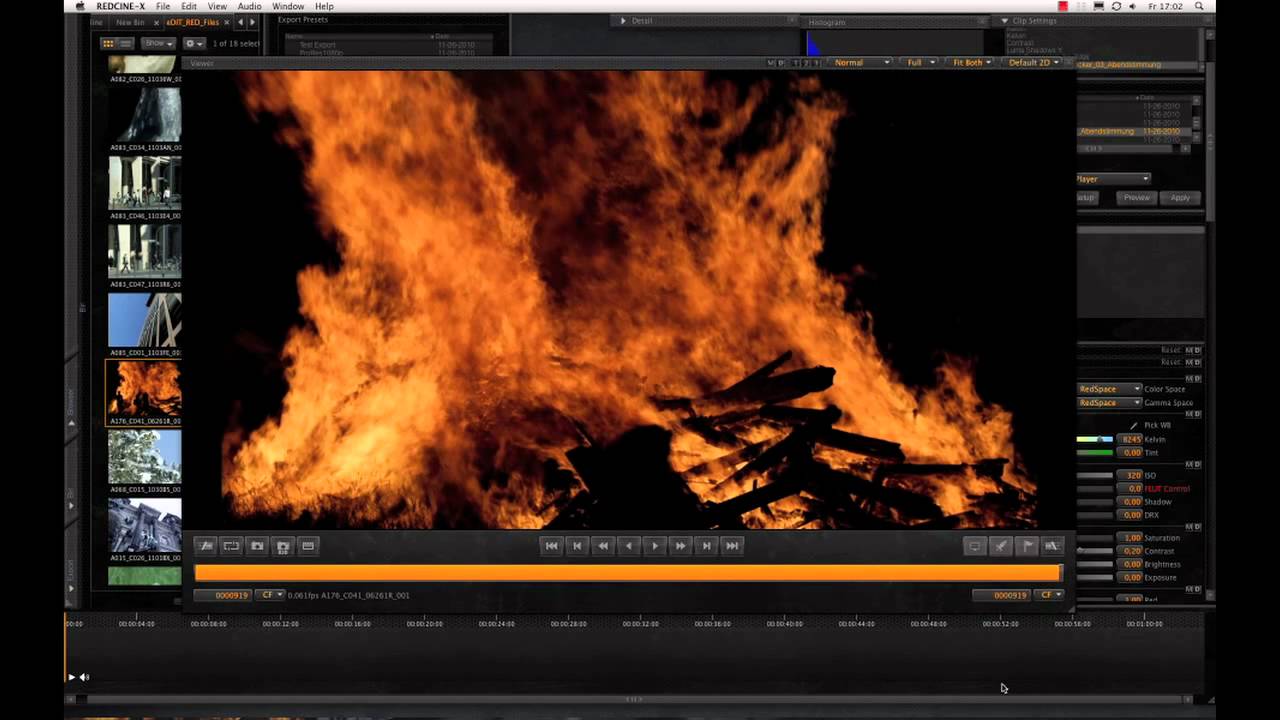Close the eDIT_RED_Files tab
Viewport: 1280px width, 720px height.
tap(227, 22)
